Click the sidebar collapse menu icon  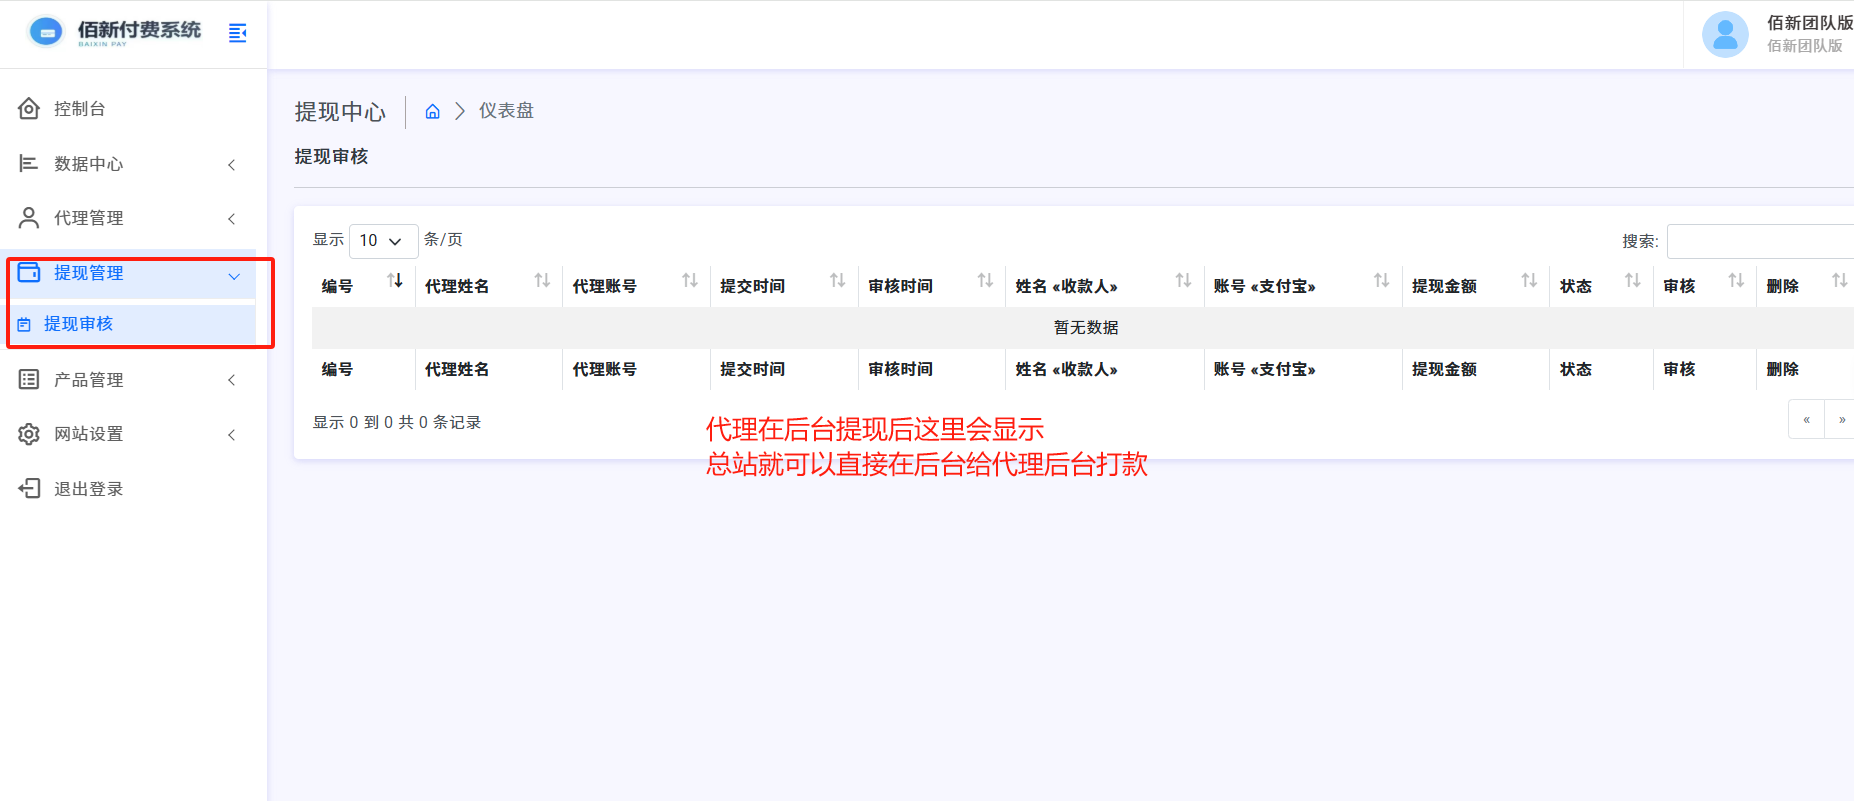coord(237,33)
